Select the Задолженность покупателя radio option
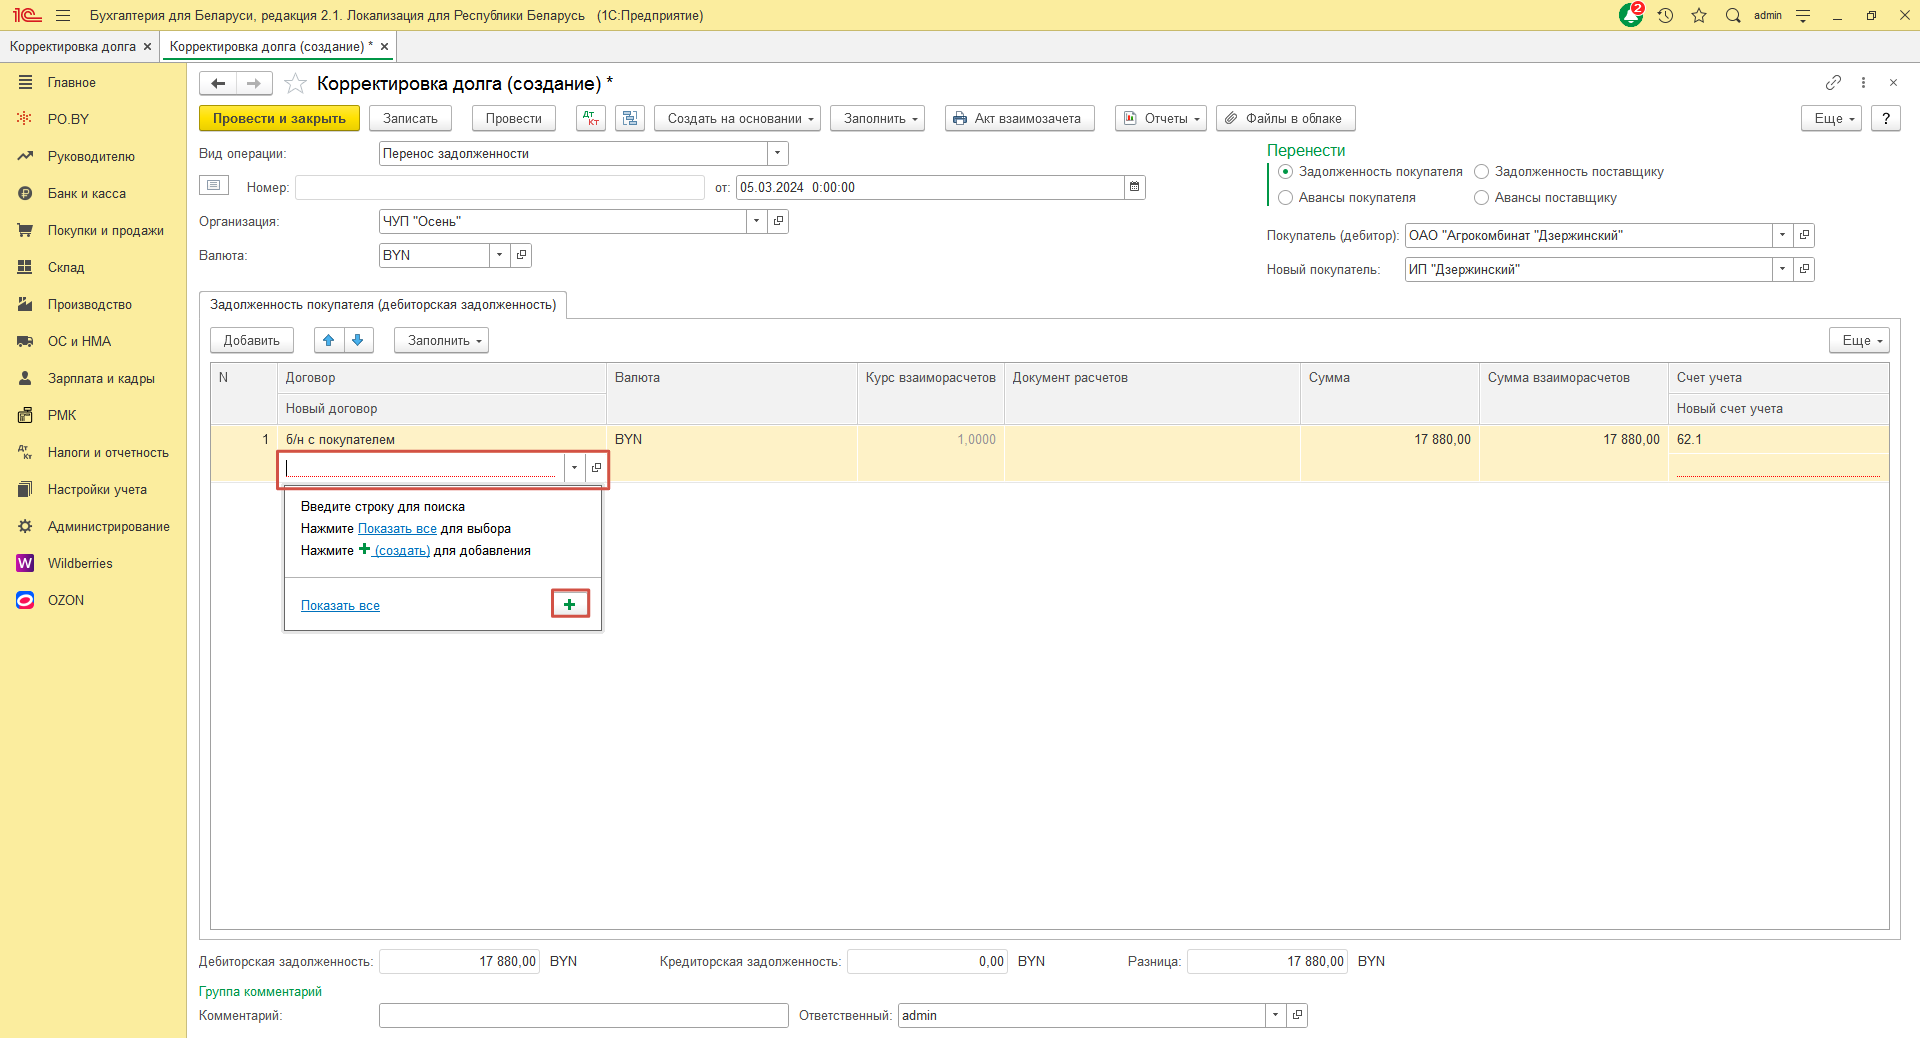 (1286, 172)
